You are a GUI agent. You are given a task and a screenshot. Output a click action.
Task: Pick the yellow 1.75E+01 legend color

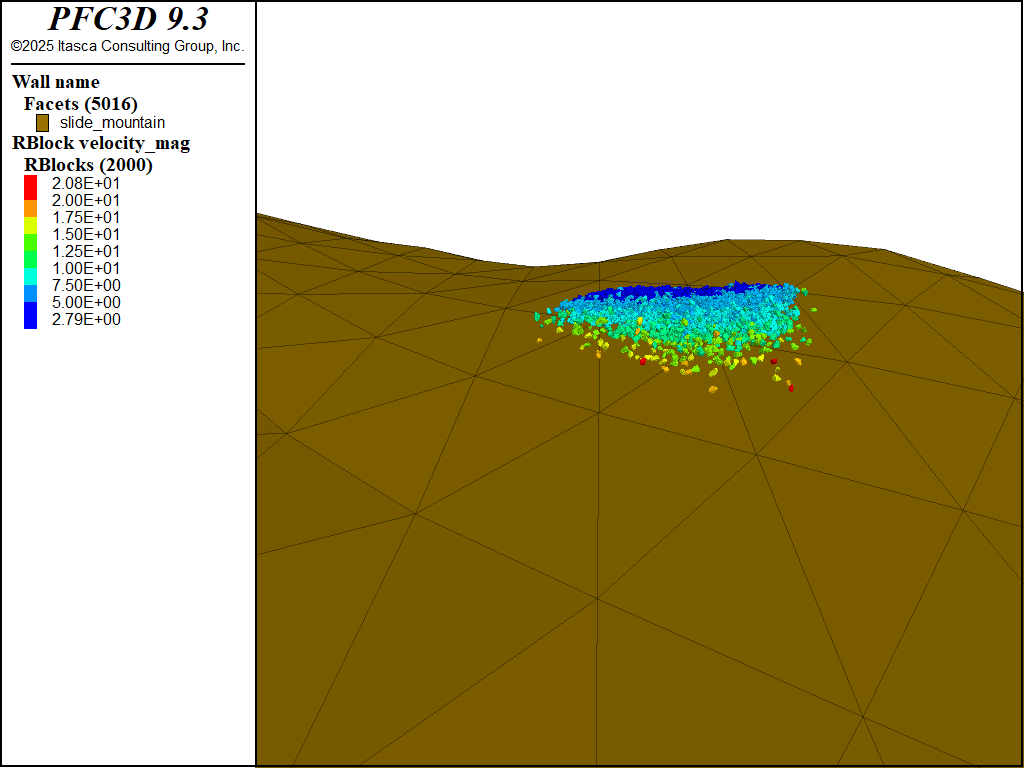(x=30, y=218)
